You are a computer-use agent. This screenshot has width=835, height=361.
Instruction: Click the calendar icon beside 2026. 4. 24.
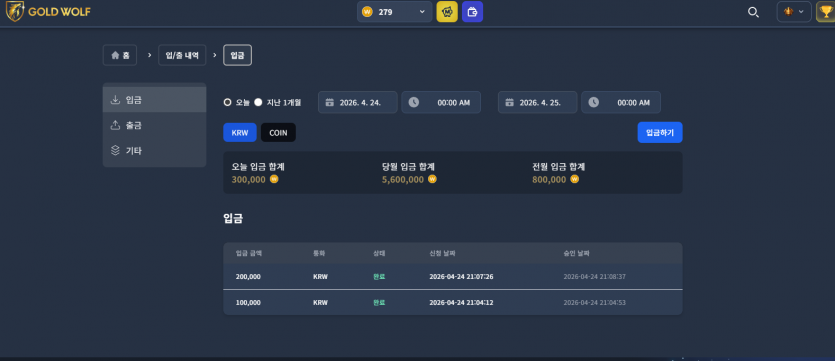pos(330,103)
